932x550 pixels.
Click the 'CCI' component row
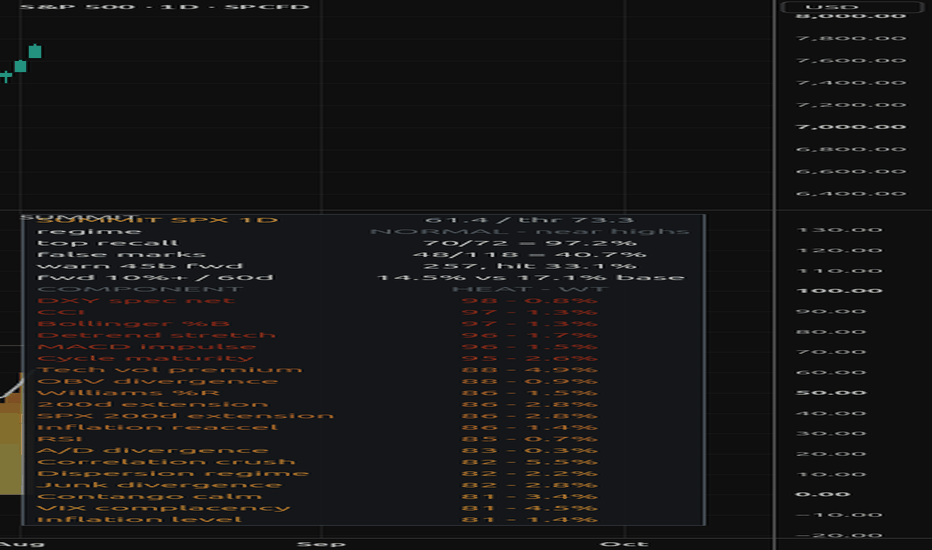(61, 312)
